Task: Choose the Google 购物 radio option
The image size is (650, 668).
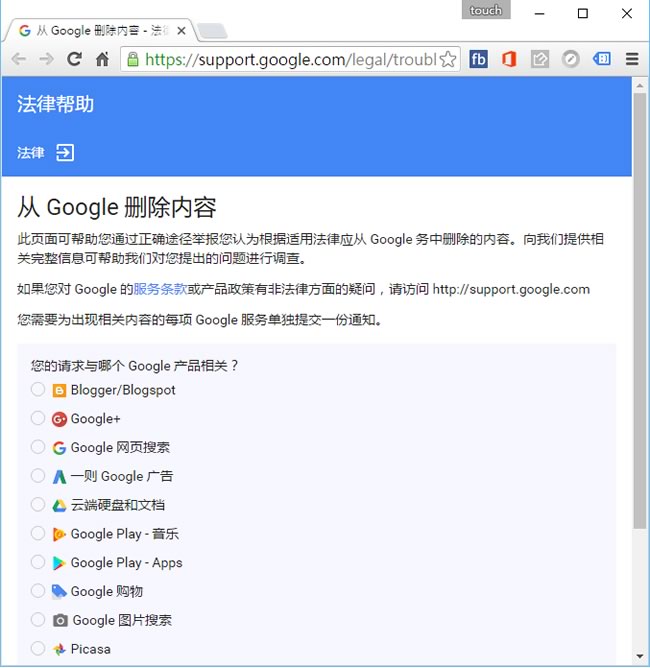Action: [x=38, y=591]
